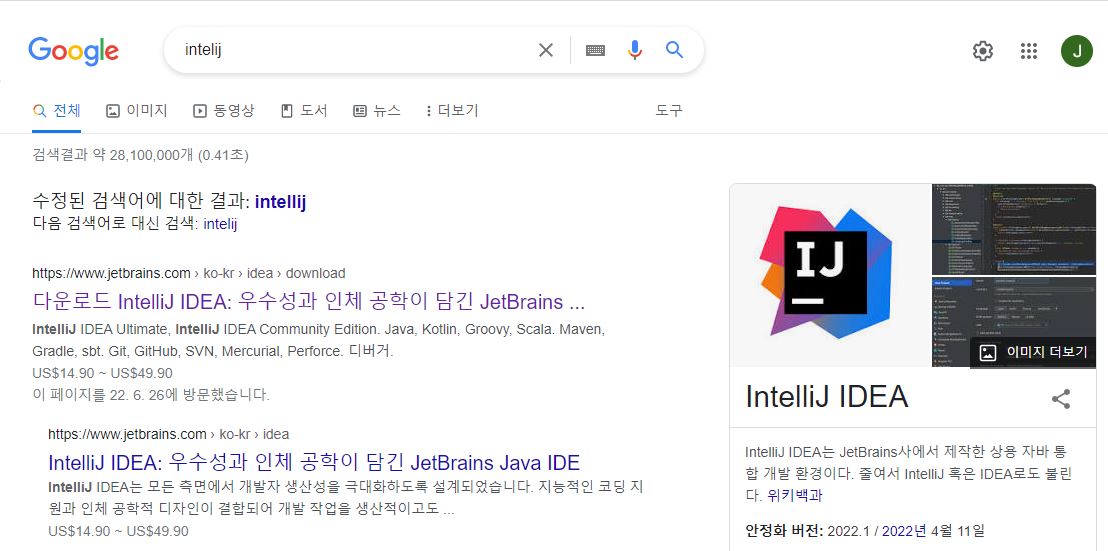
Task: Switch to the 동영상 tab
Action: [x=223, y=111]
